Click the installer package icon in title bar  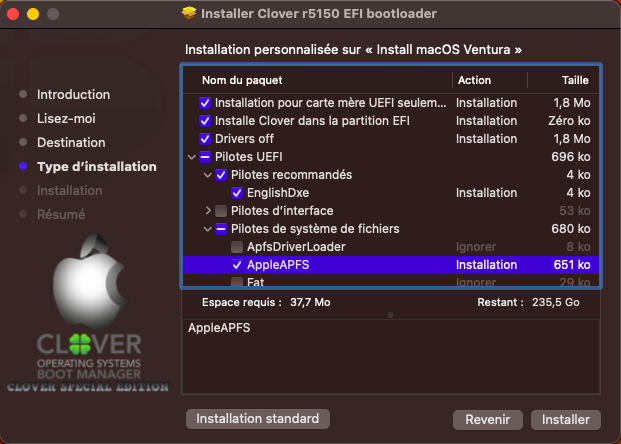pos(189,13)
